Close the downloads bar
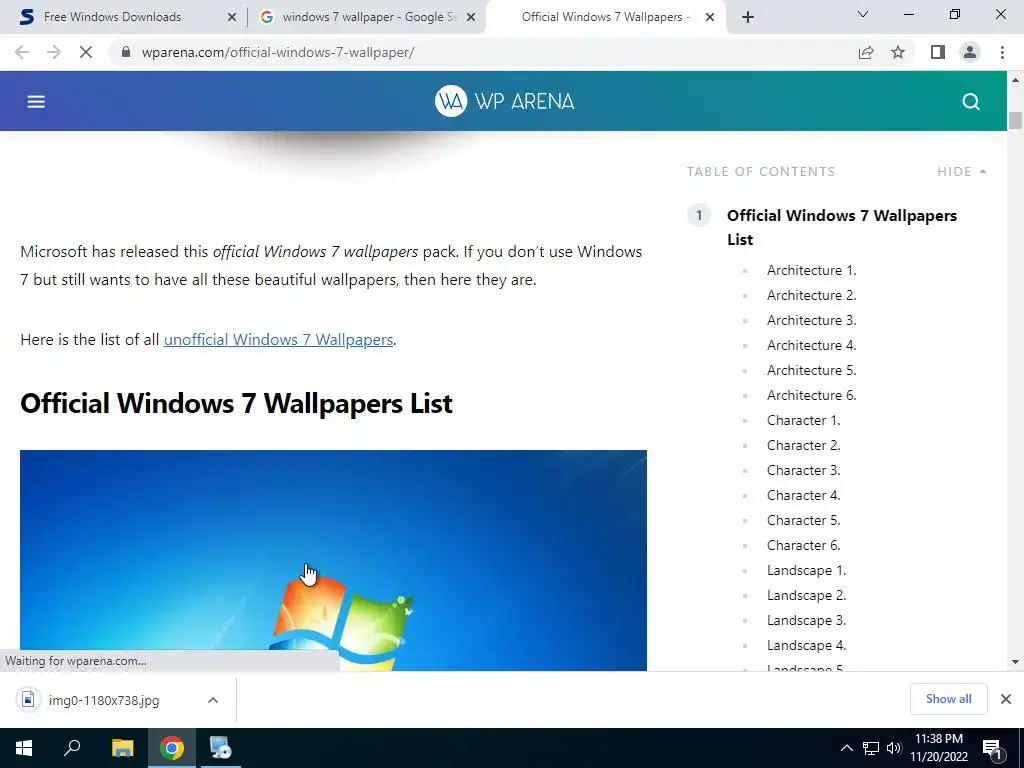The height and width of the screenshot is (768, 1024). click(1006, 699)
